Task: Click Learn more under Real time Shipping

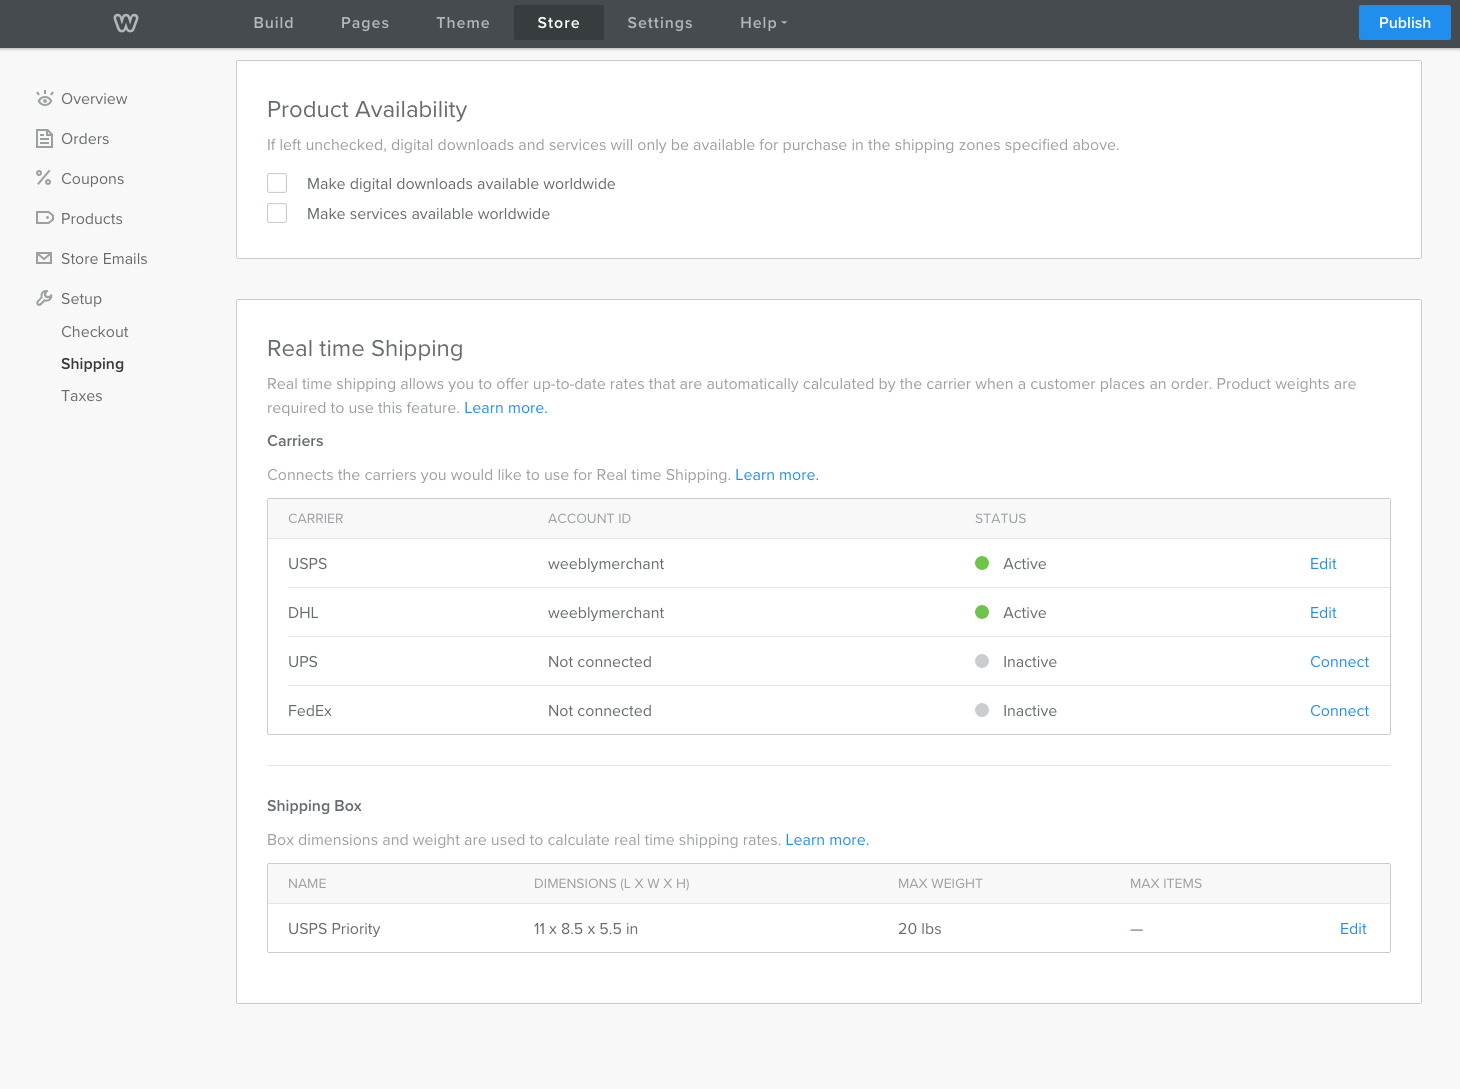Action: [x=506, y=407]
